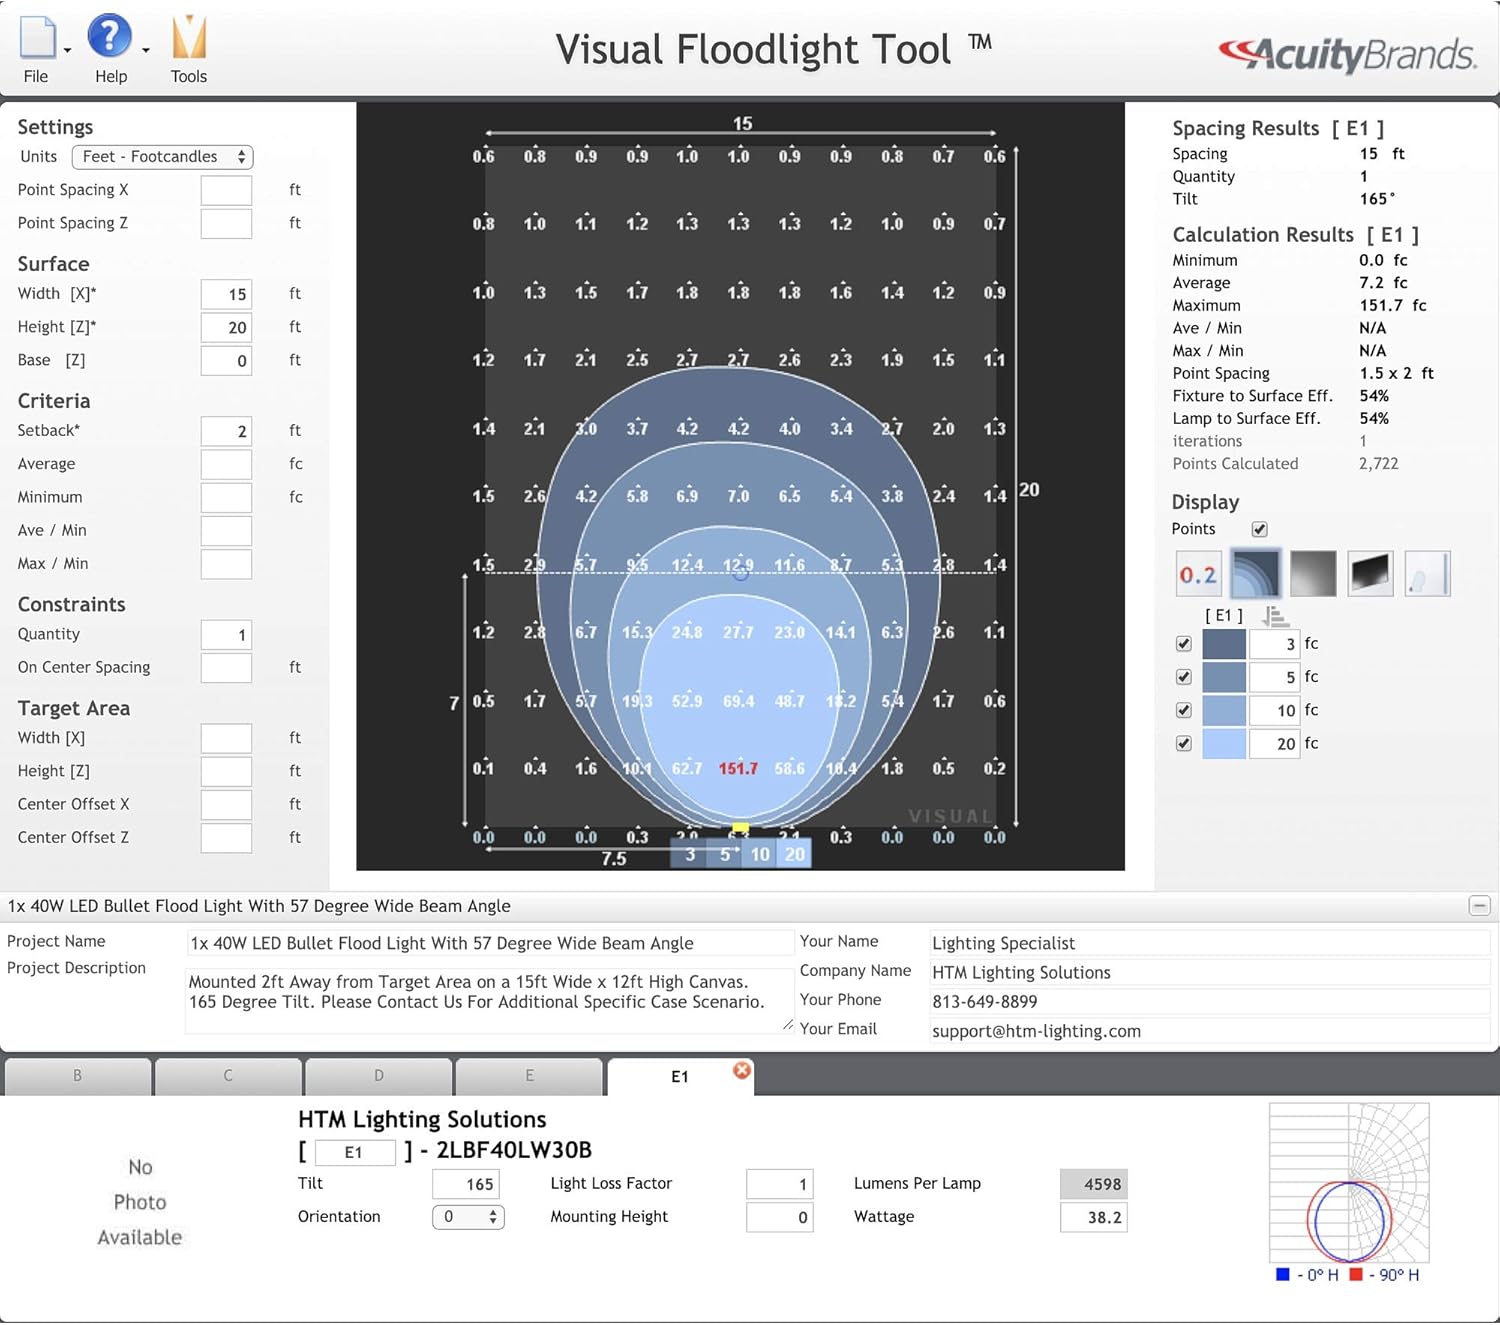Pick the 5 fc contour color swatch

1224,677
